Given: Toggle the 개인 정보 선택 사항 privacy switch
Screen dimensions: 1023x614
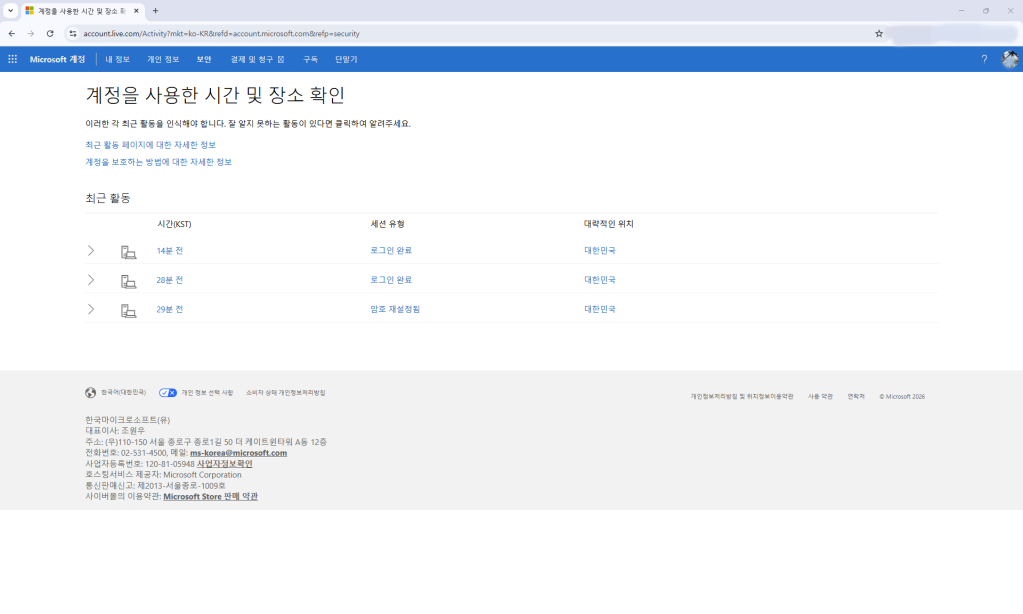Looking at the screenshot, I should 168,392.
